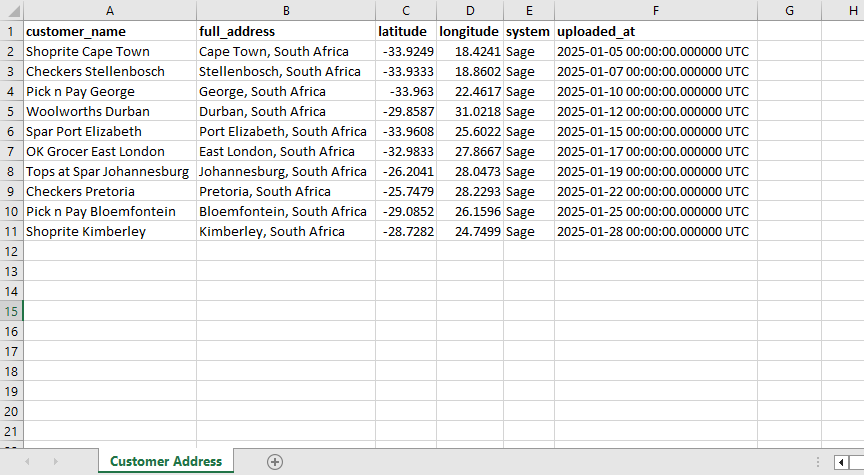Select the Spar Port Elizabeth cell
Screen dimensions: 864x475
110,131
